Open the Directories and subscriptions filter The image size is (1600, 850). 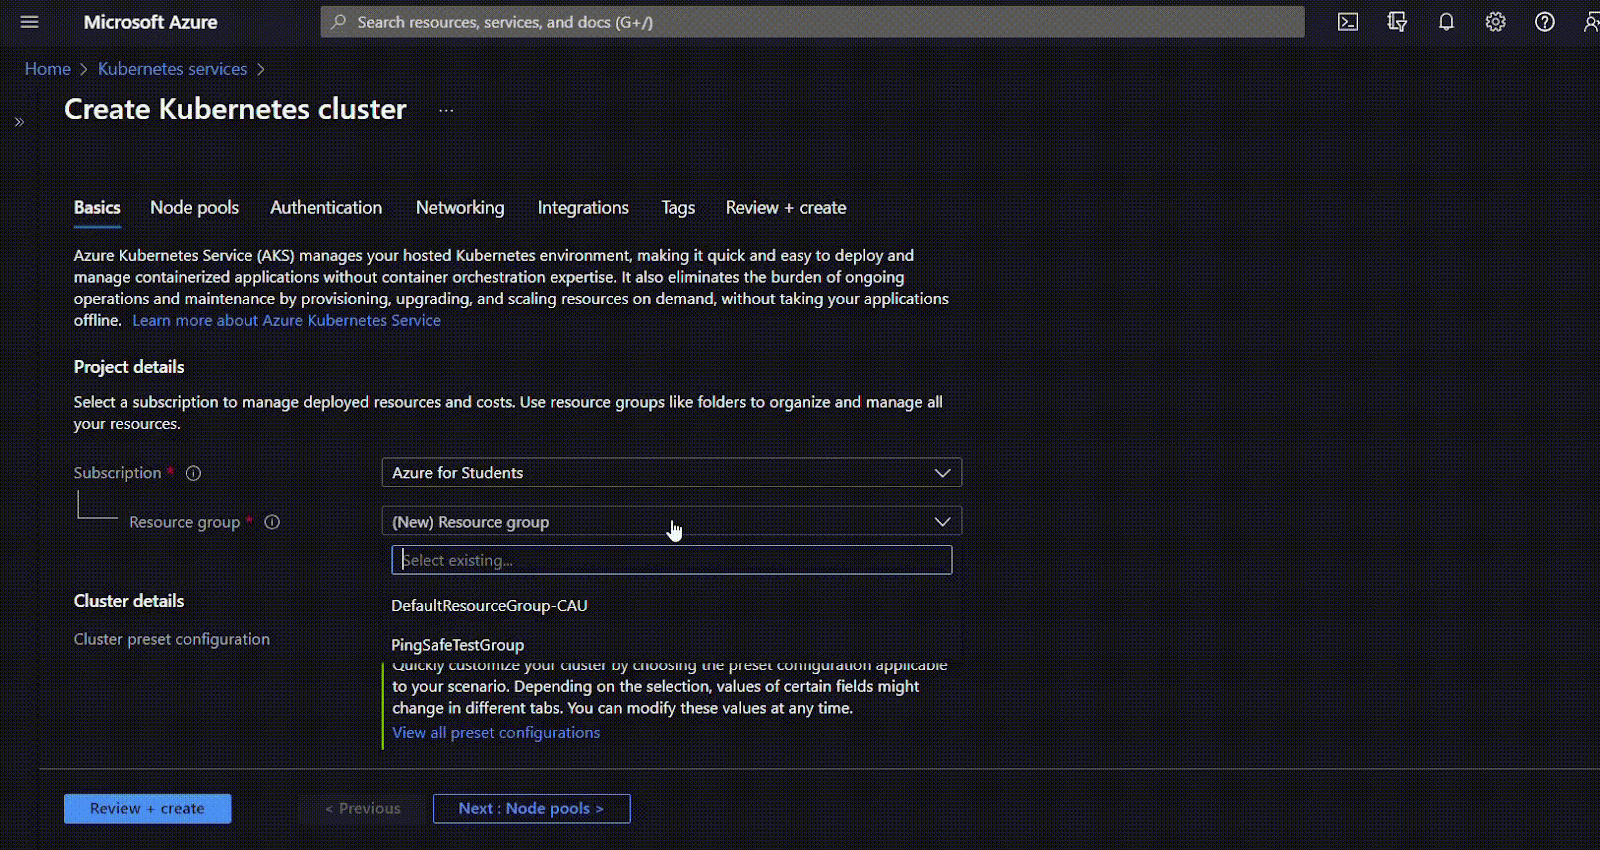(1397, 22)
